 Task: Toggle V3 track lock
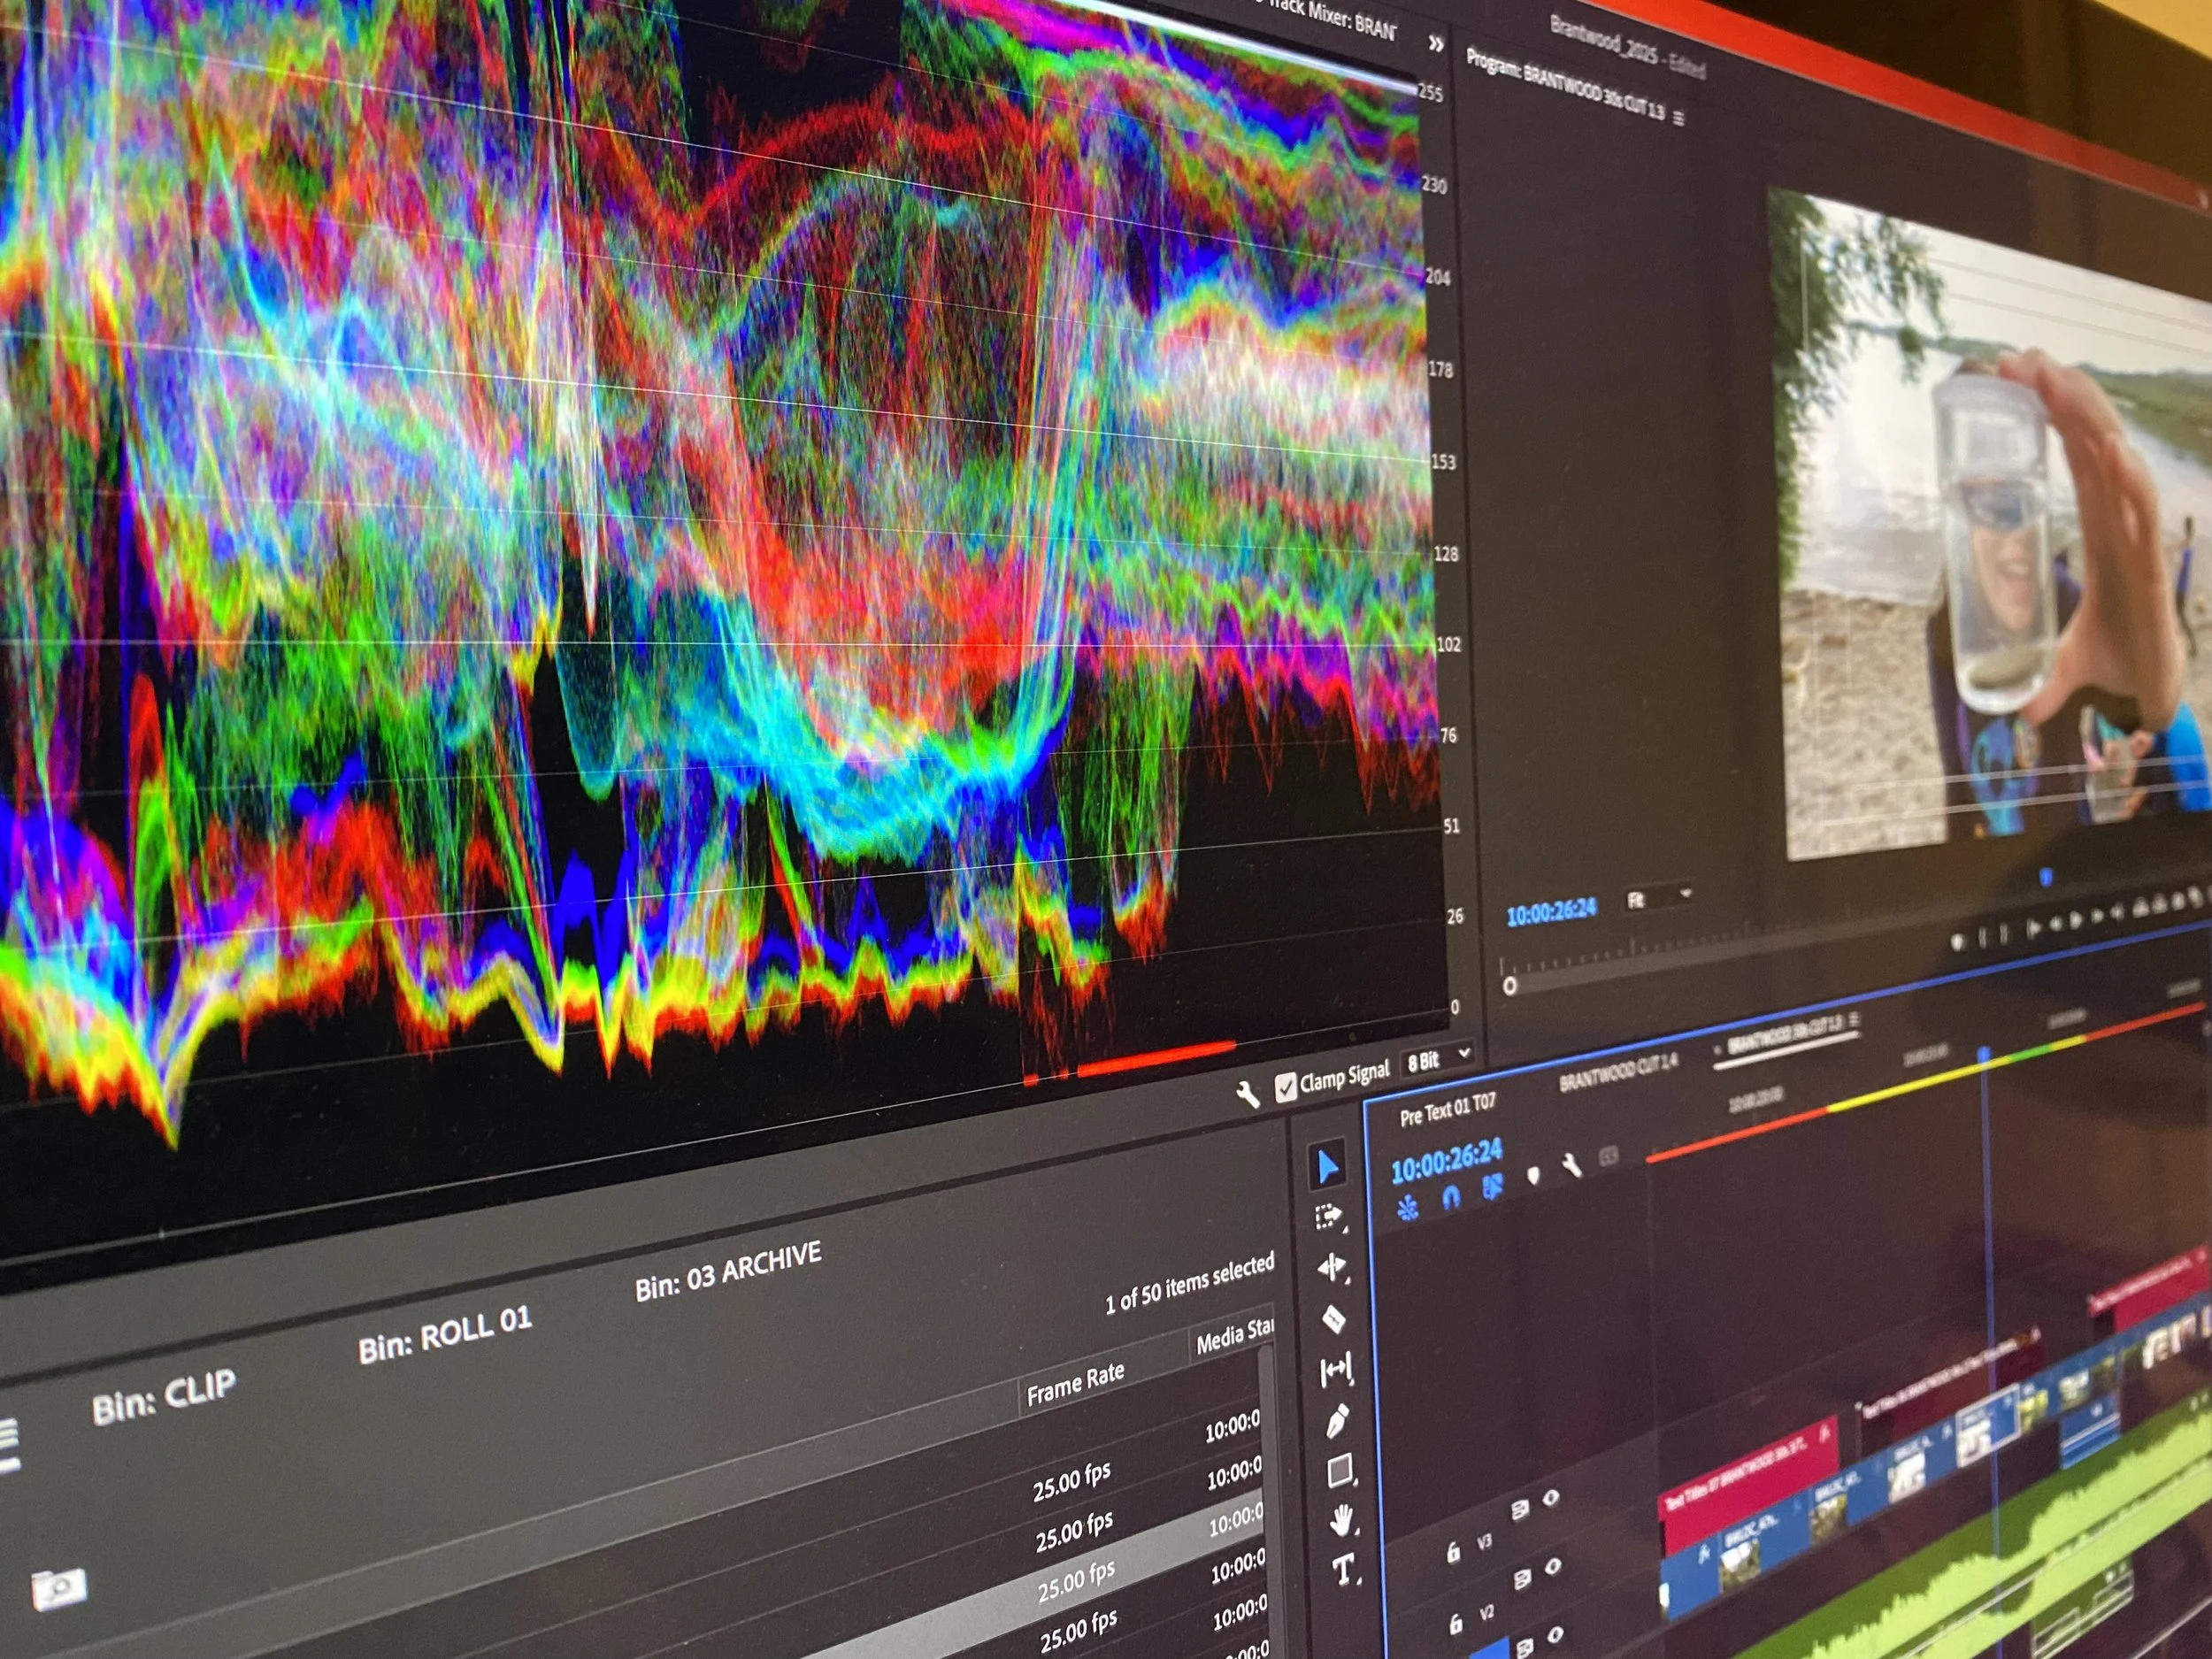1453,1551
